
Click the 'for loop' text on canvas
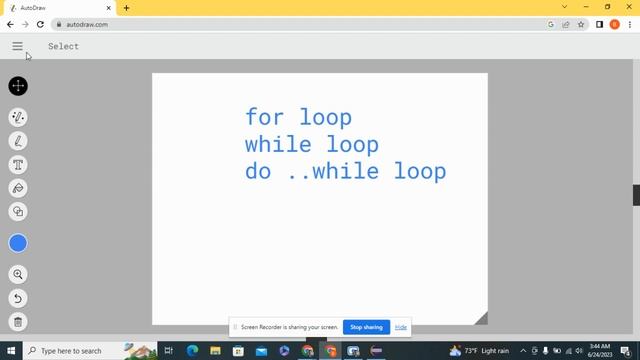[x=298, y=117]
